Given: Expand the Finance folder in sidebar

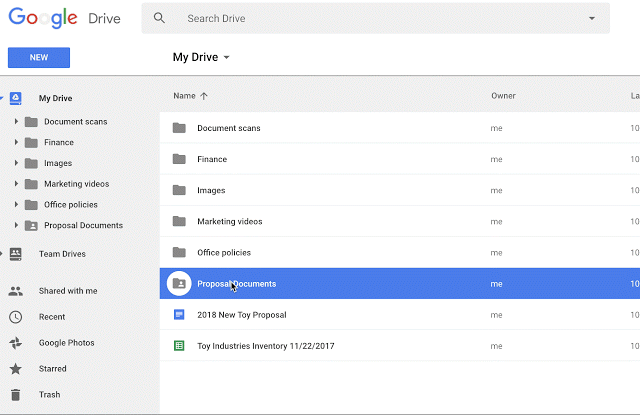Looking at the screenshot, I should [x=17, y=143].
